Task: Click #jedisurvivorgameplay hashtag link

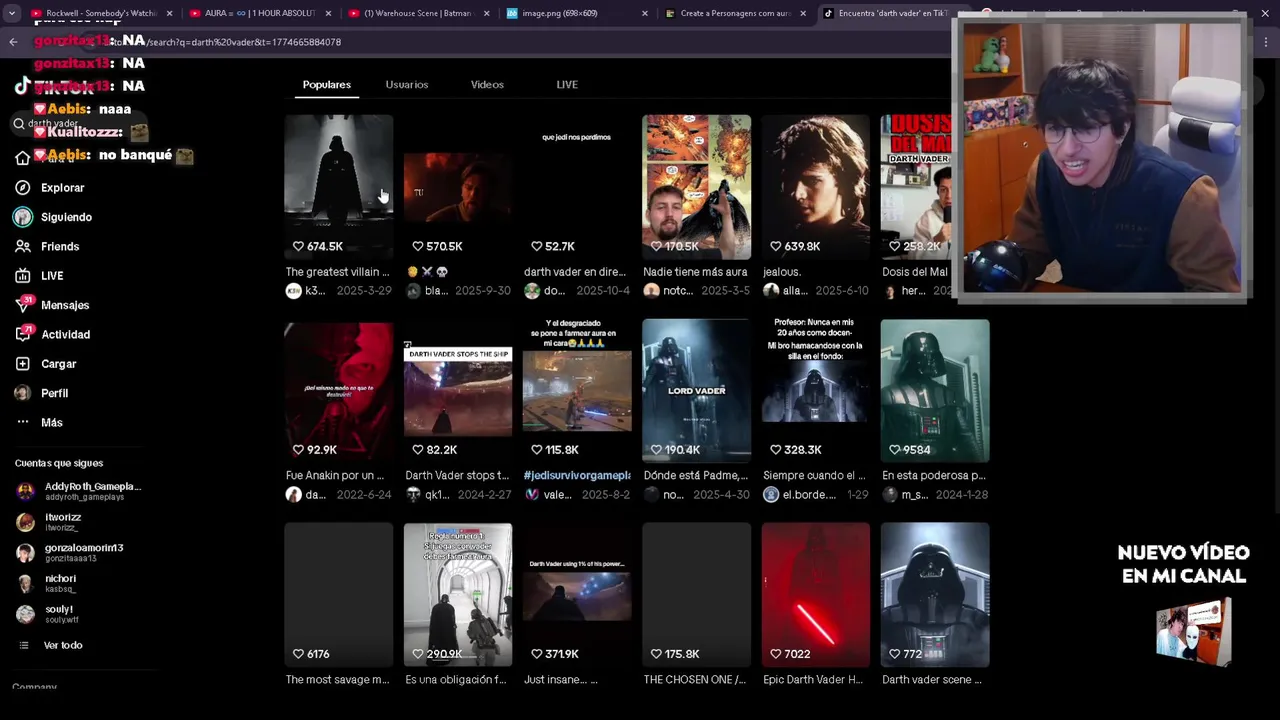Action: (577, 476)
